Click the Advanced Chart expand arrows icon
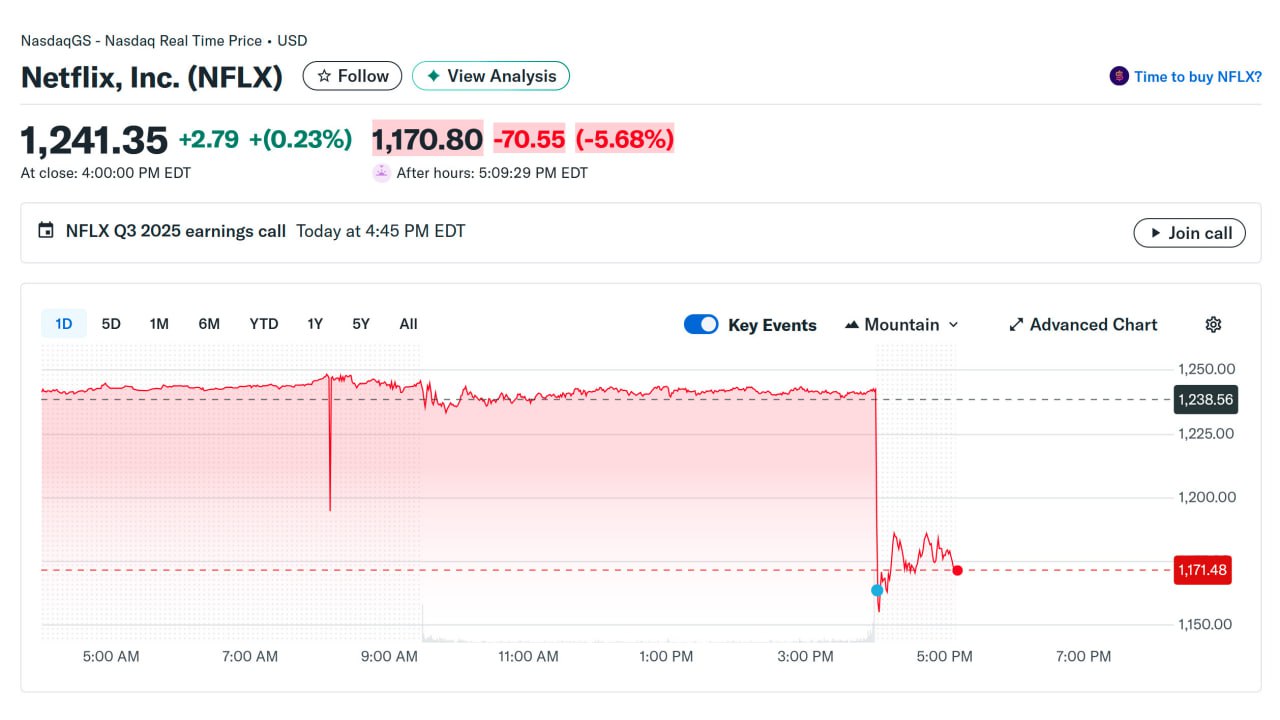Viewport: 1280px width, 720px height. tap(1016, 324)
